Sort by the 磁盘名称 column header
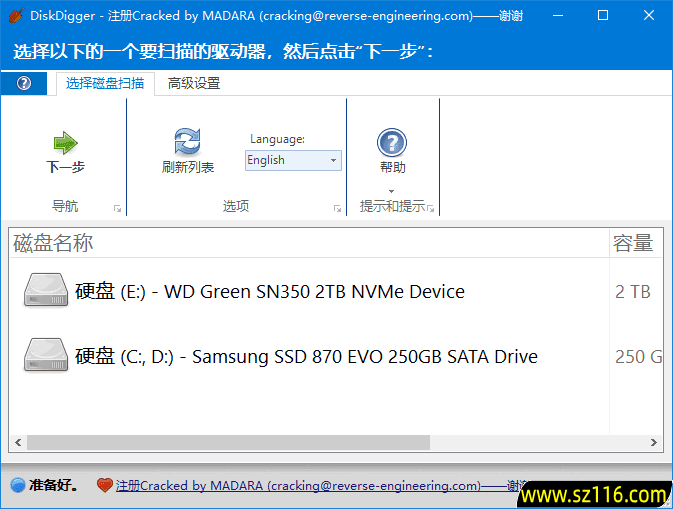673x509 pixels. point(309,243)
